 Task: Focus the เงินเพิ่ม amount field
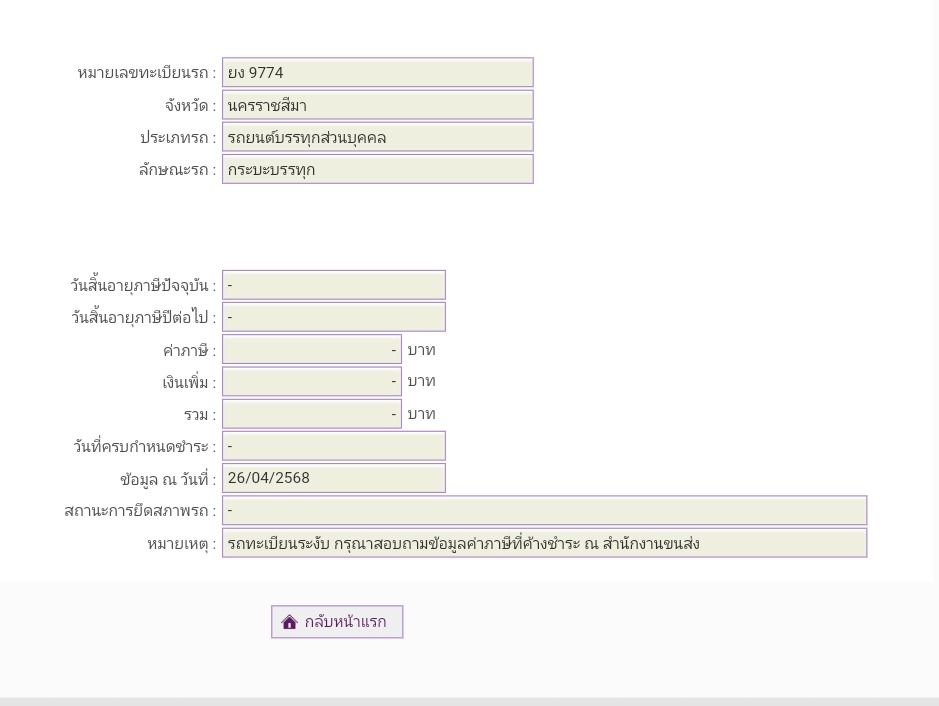(311, 382)
